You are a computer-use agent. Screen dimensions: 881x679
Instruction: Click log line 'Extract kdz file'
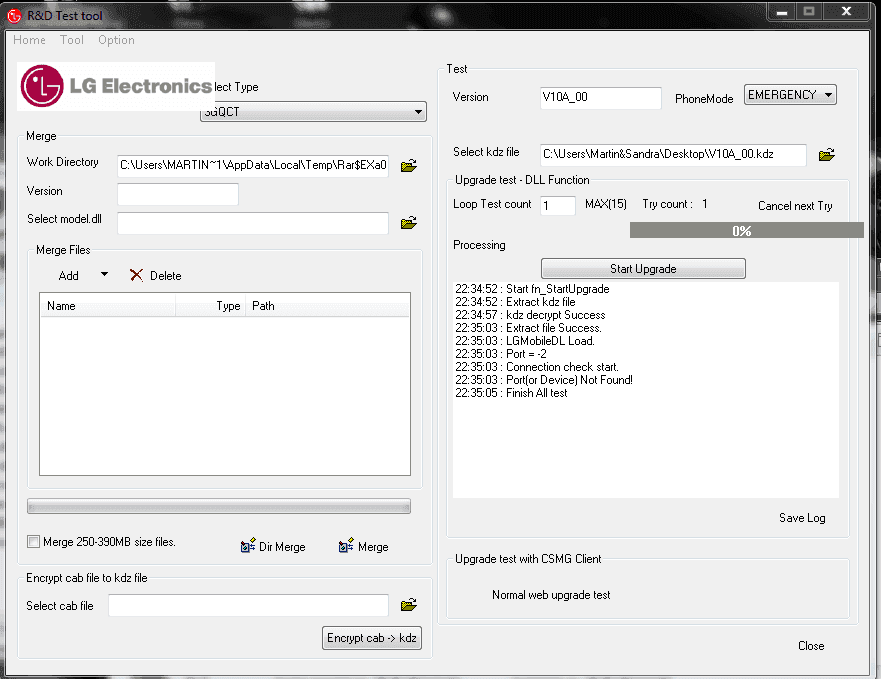(x=515, y=302)
